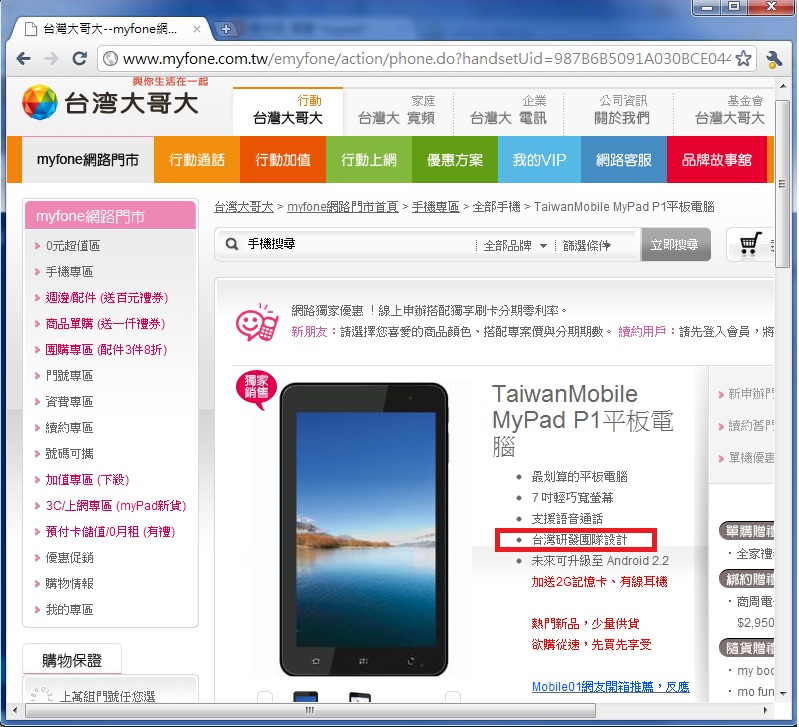The width and height of the screenshot is (799, 727).
Task: Open sidebar item 預付卡儲值/0月租 (有禮)
Action: 110,532
